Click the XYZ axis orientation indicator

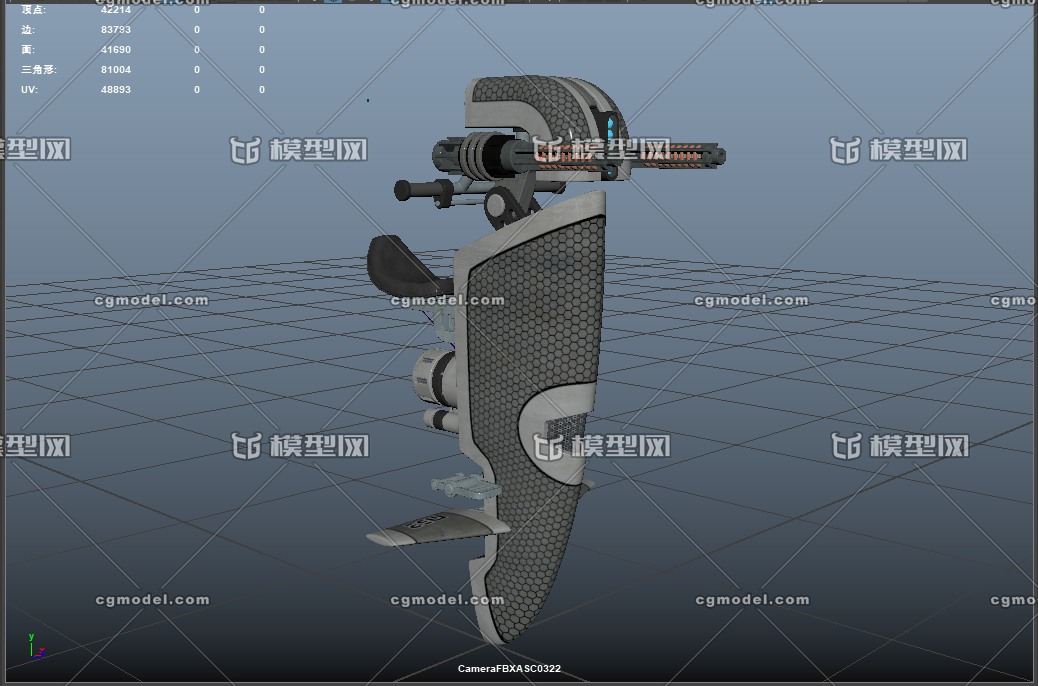34,646
